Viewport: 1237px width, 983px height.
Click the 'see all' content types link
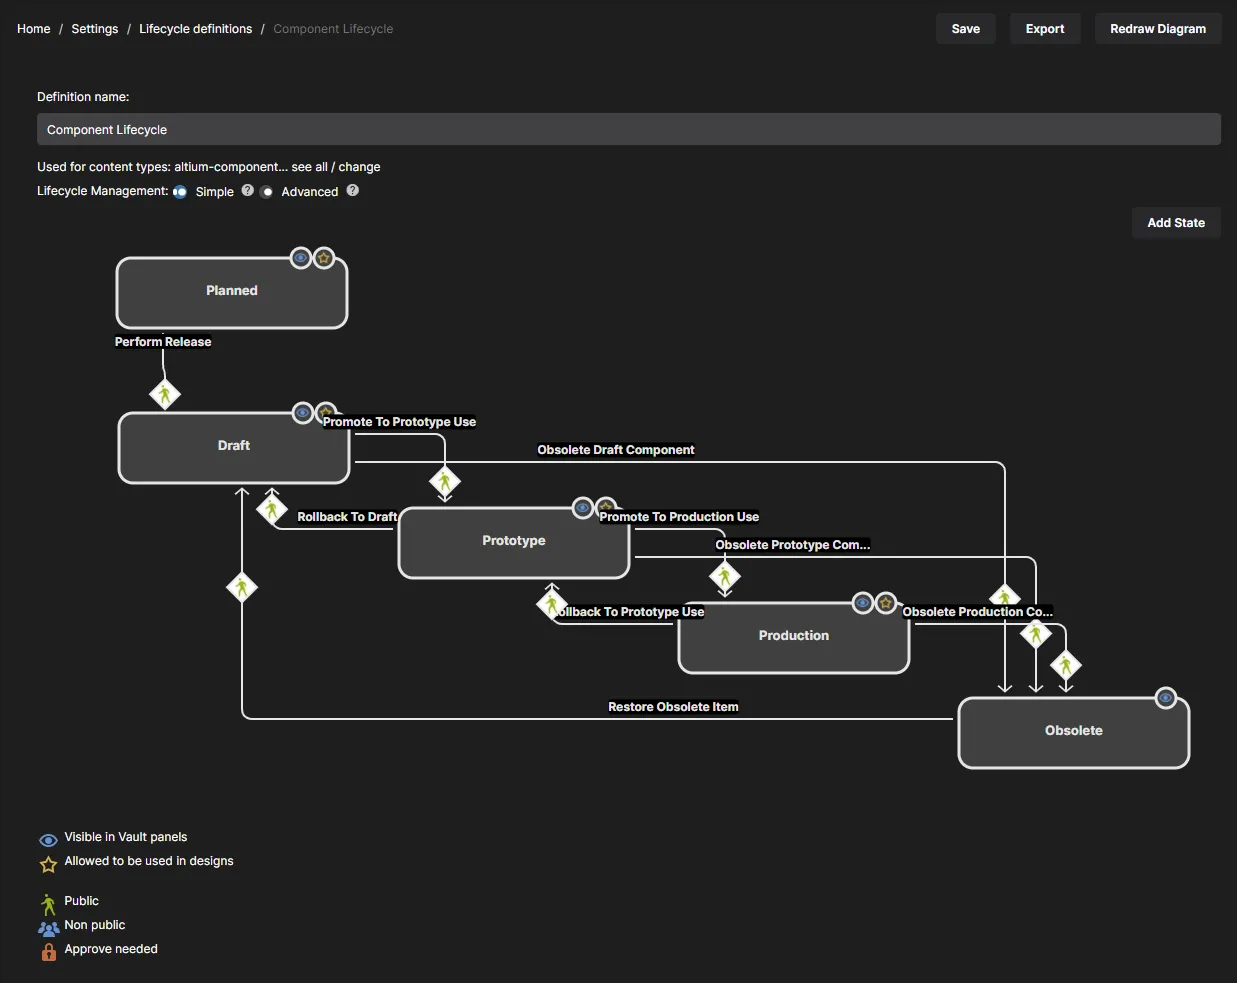point(309,167)
